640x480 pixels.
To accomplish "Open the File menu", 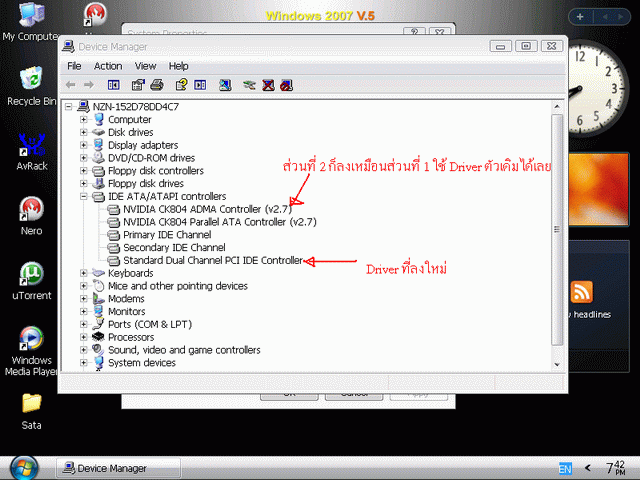I will [74, 66].
